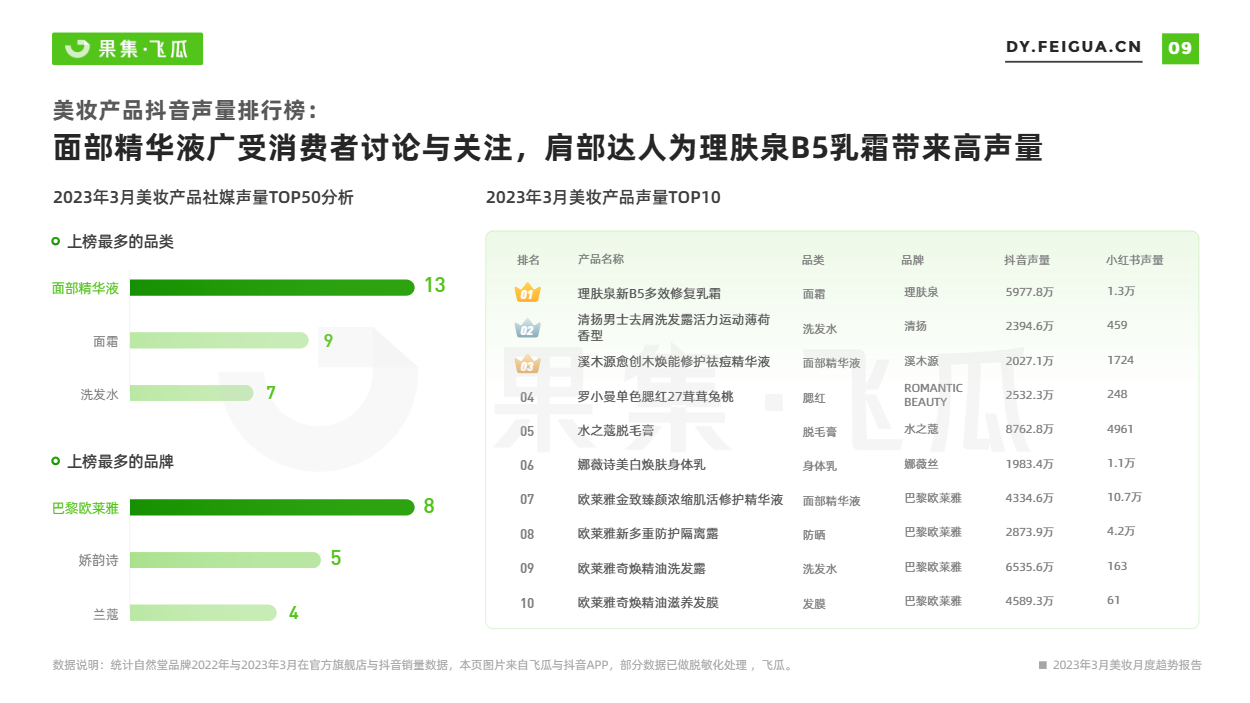Select product 欧莱雅新多重防护隔离露
The image size is (1250, 703).
click(x=648, y=534)
